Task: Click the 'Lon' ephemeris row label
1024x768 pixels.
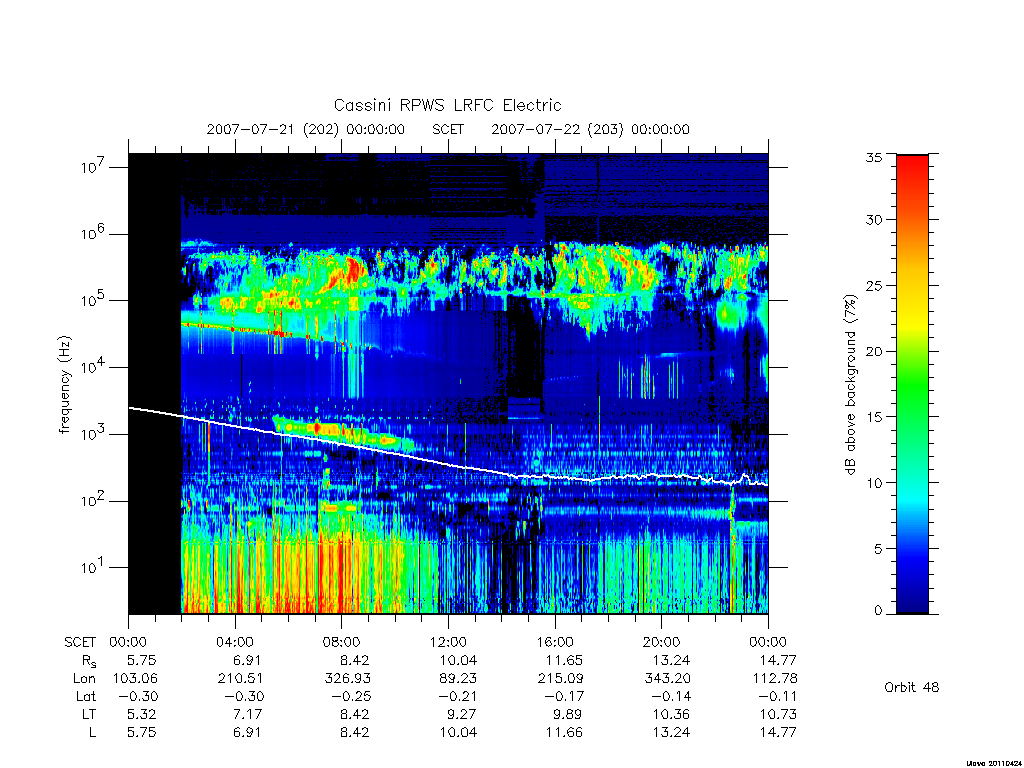Action: tap(84, 679)
